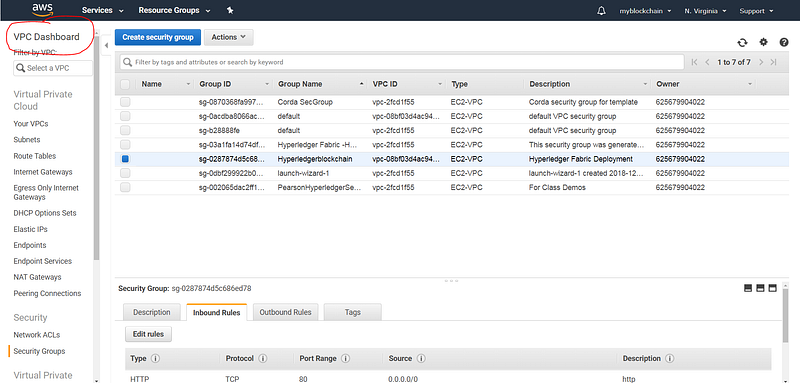Maximize the details pane layout icon
Screen dimensions: 800x383
(x=772, y=288)
